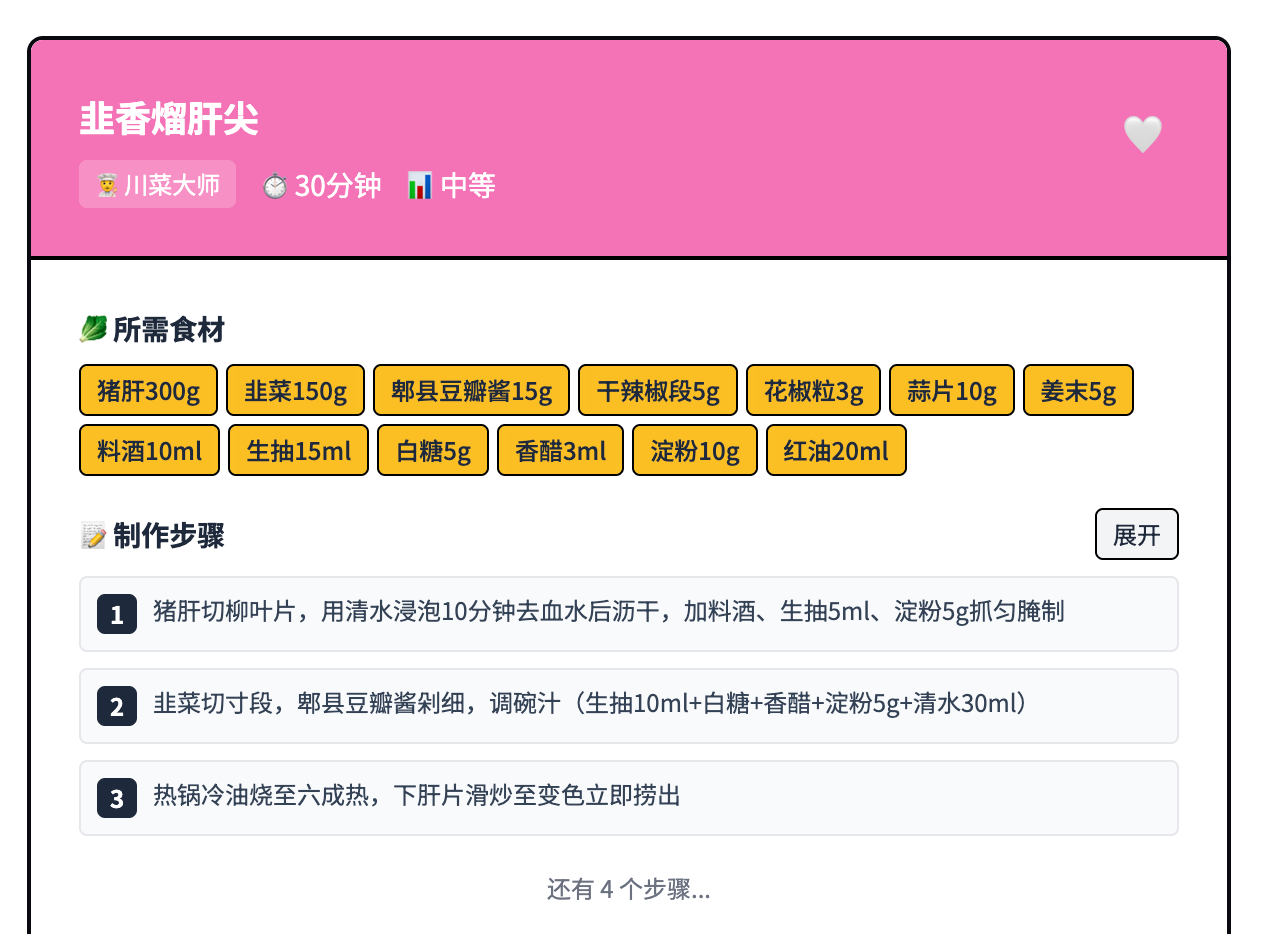Select the 白糖5g ingredient tag

coord(433,450)
